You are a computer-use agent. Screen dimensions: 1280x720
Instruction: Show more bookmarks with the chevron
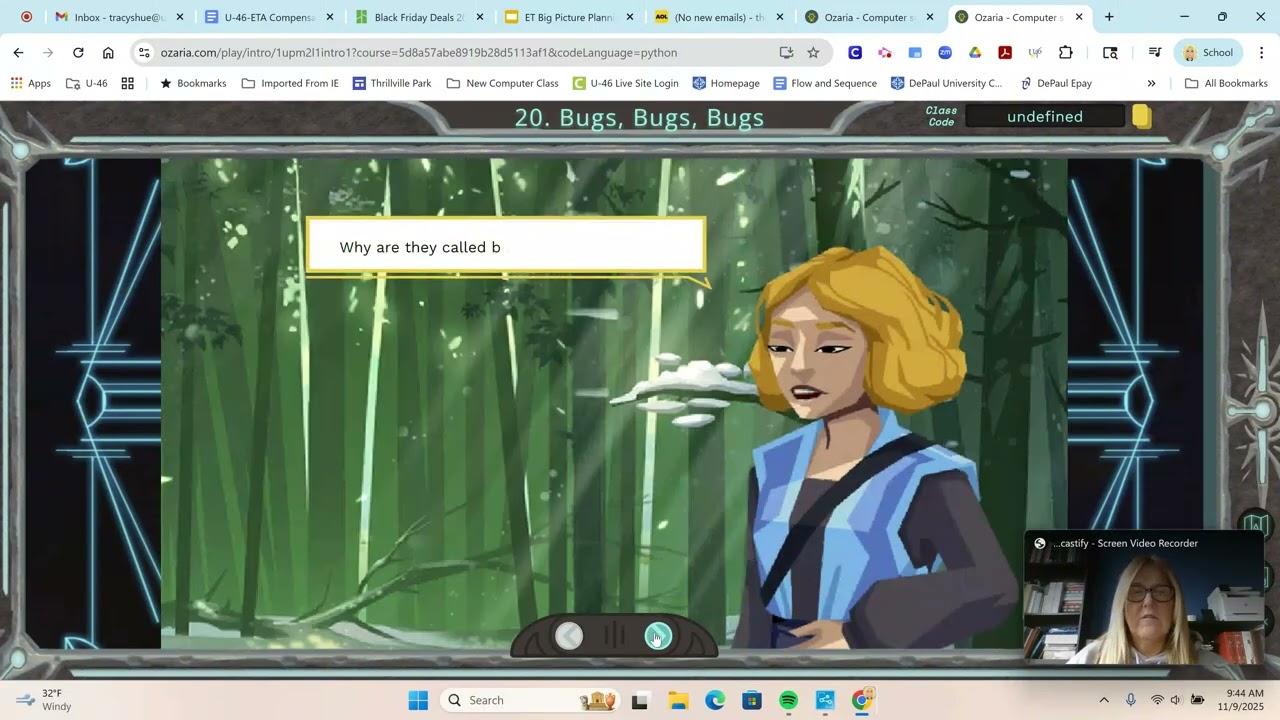coord(1151,83)
